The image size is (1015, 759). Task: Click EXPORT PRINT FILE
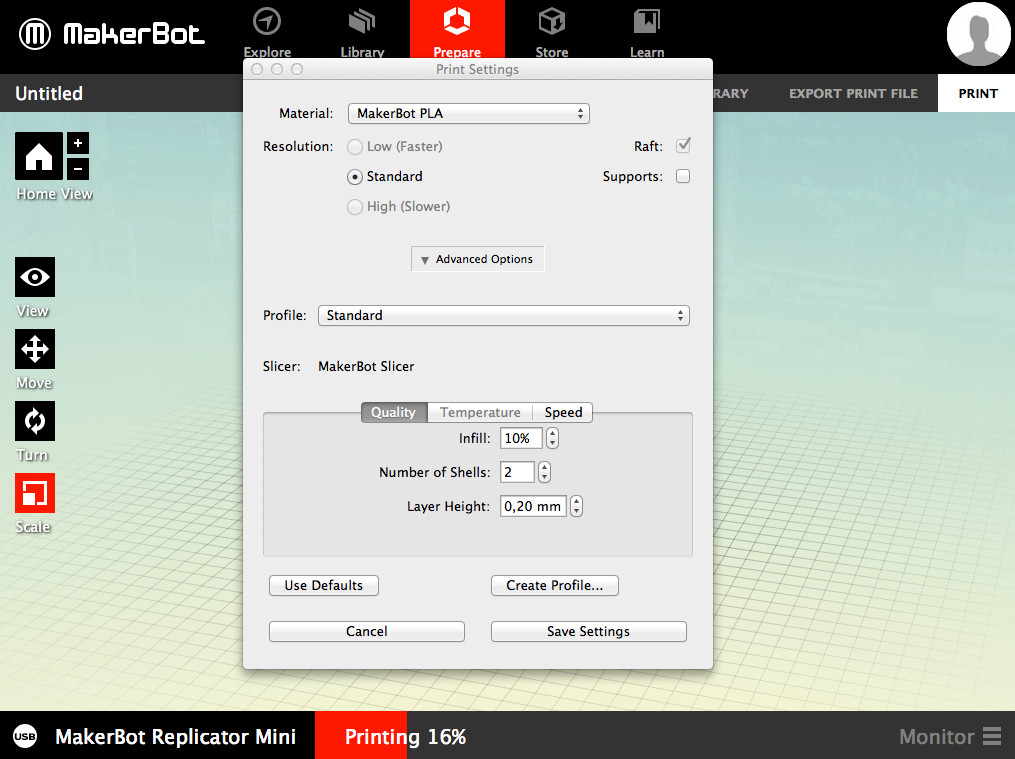click(853, 93)
